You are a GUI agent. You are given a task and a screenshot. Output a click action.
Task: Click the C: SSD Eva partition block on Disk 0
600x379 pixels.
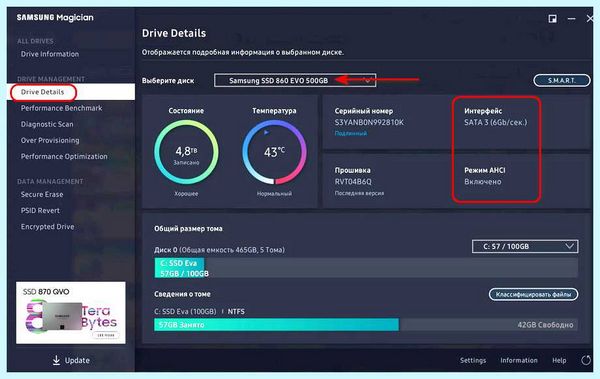point(179,268)
